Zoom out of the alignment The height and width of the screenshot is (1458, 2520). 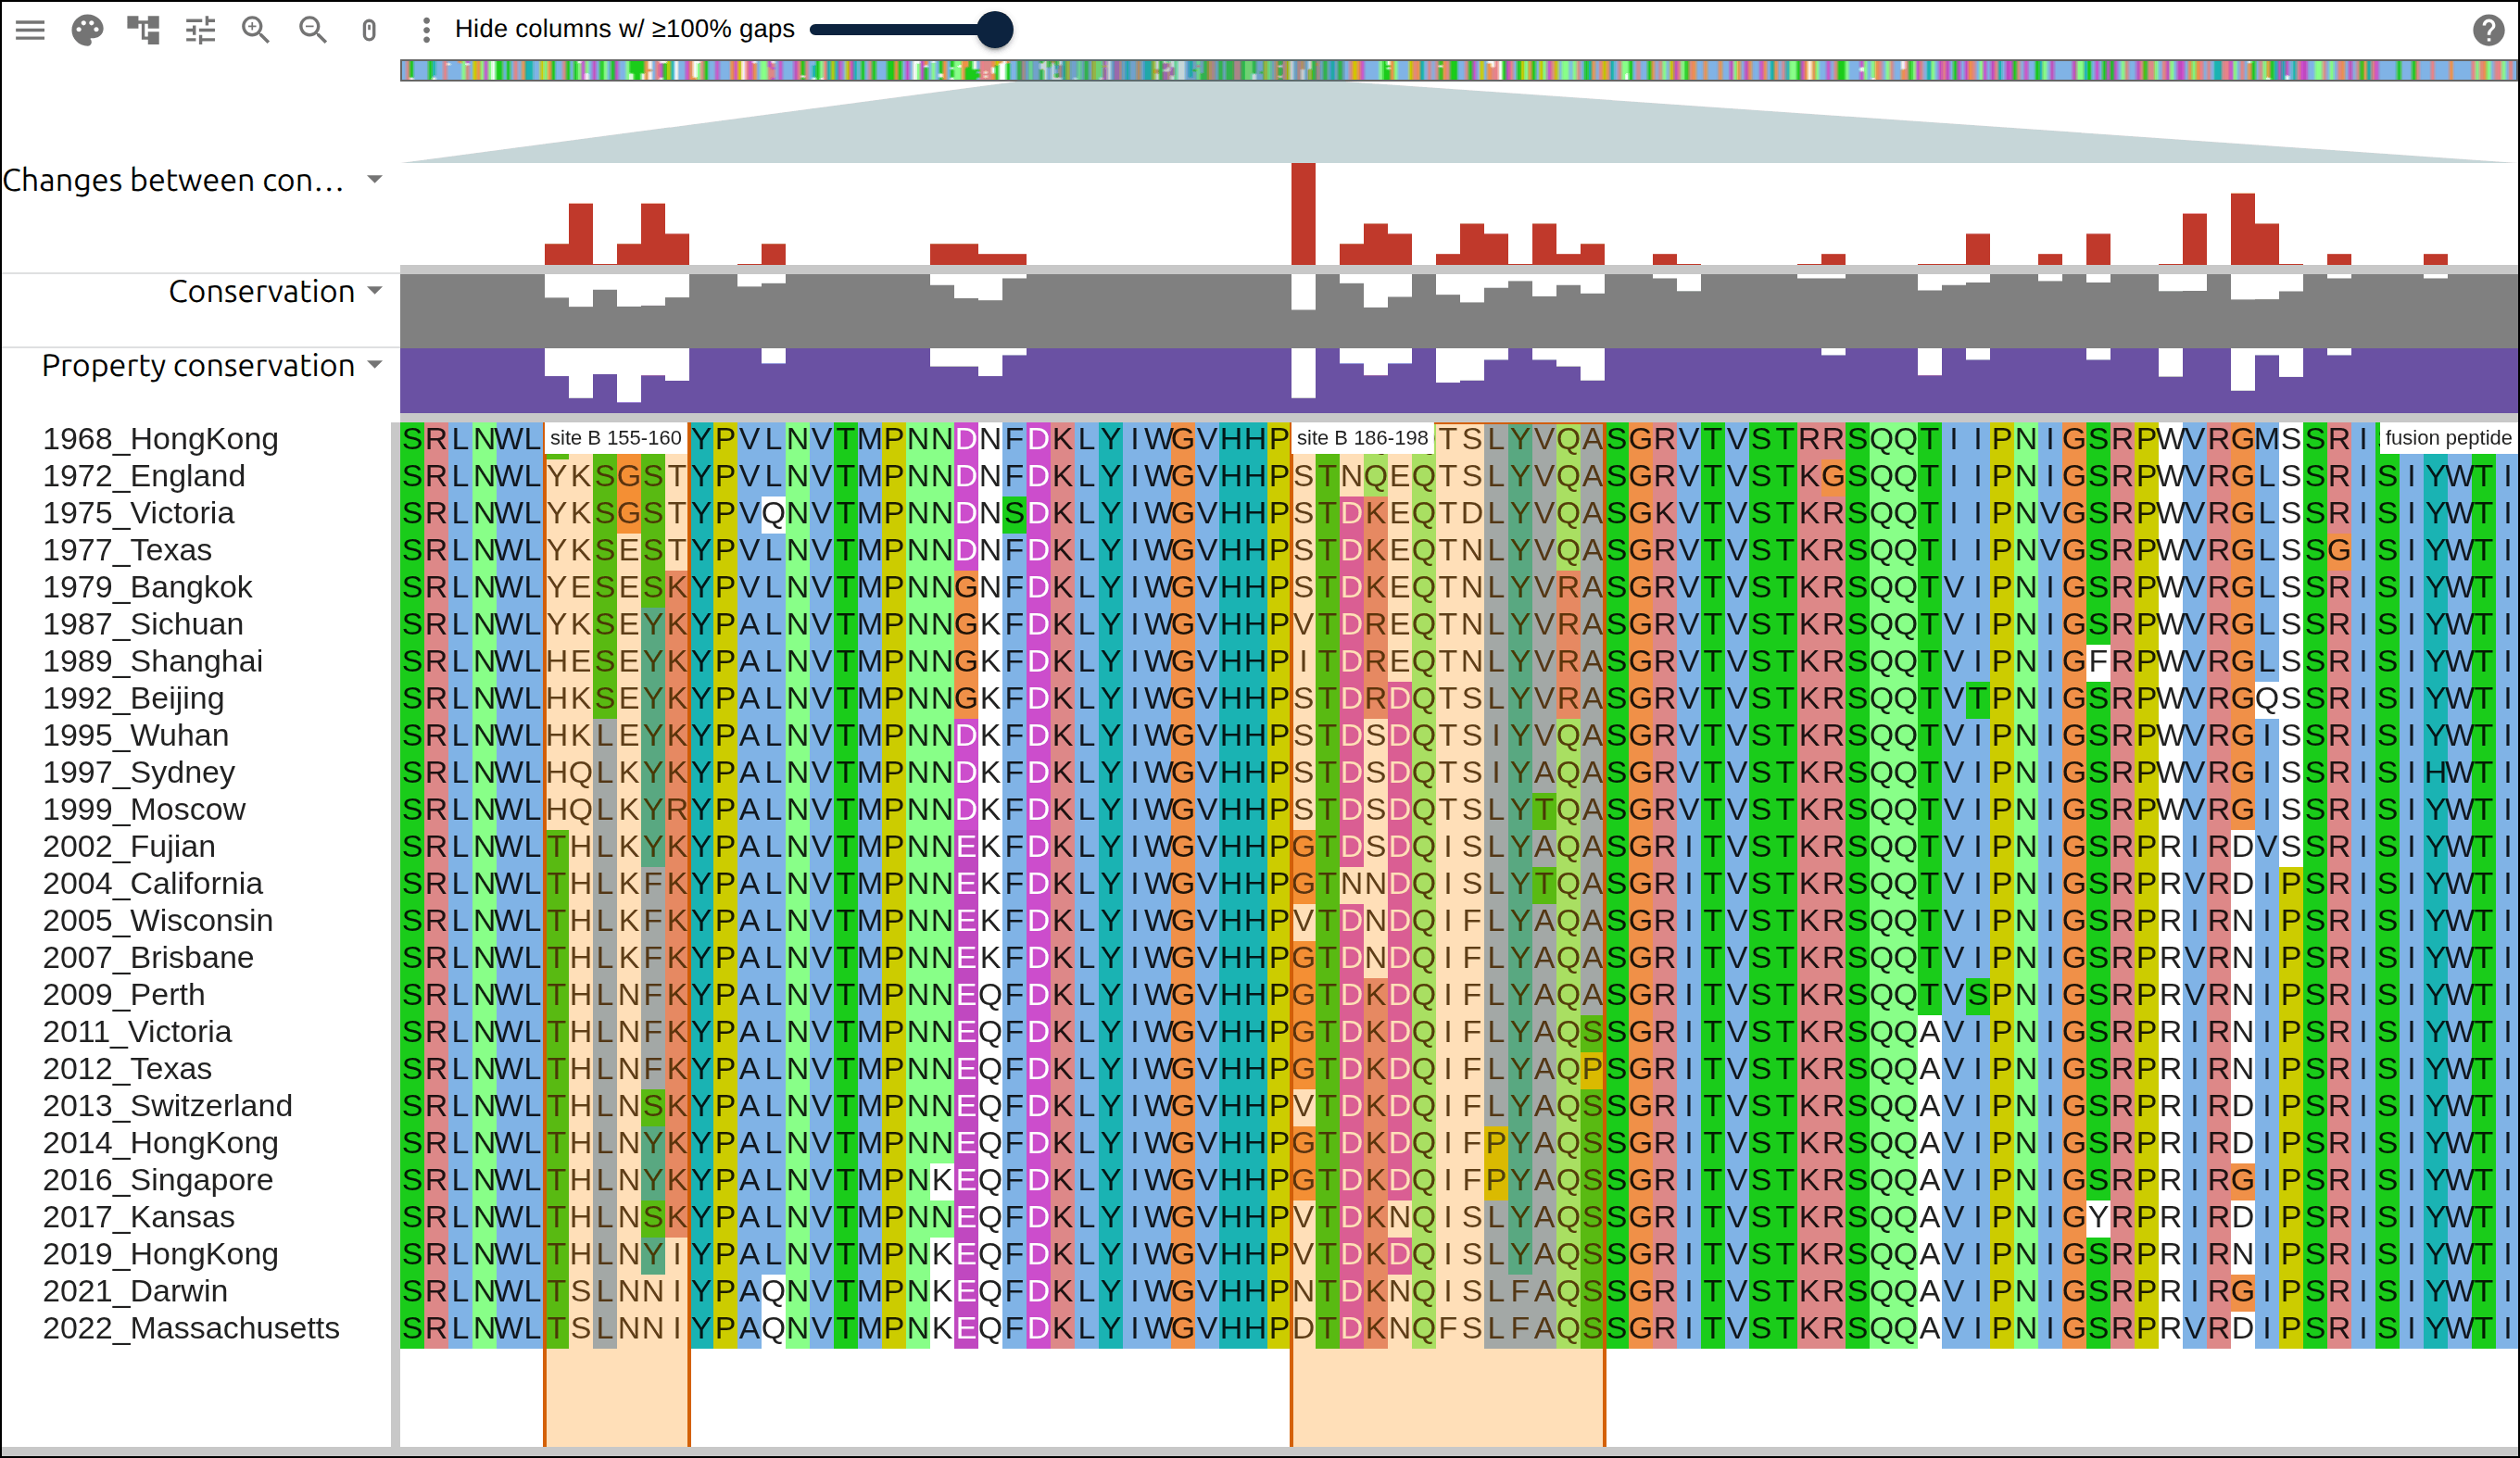click(313, 30)
